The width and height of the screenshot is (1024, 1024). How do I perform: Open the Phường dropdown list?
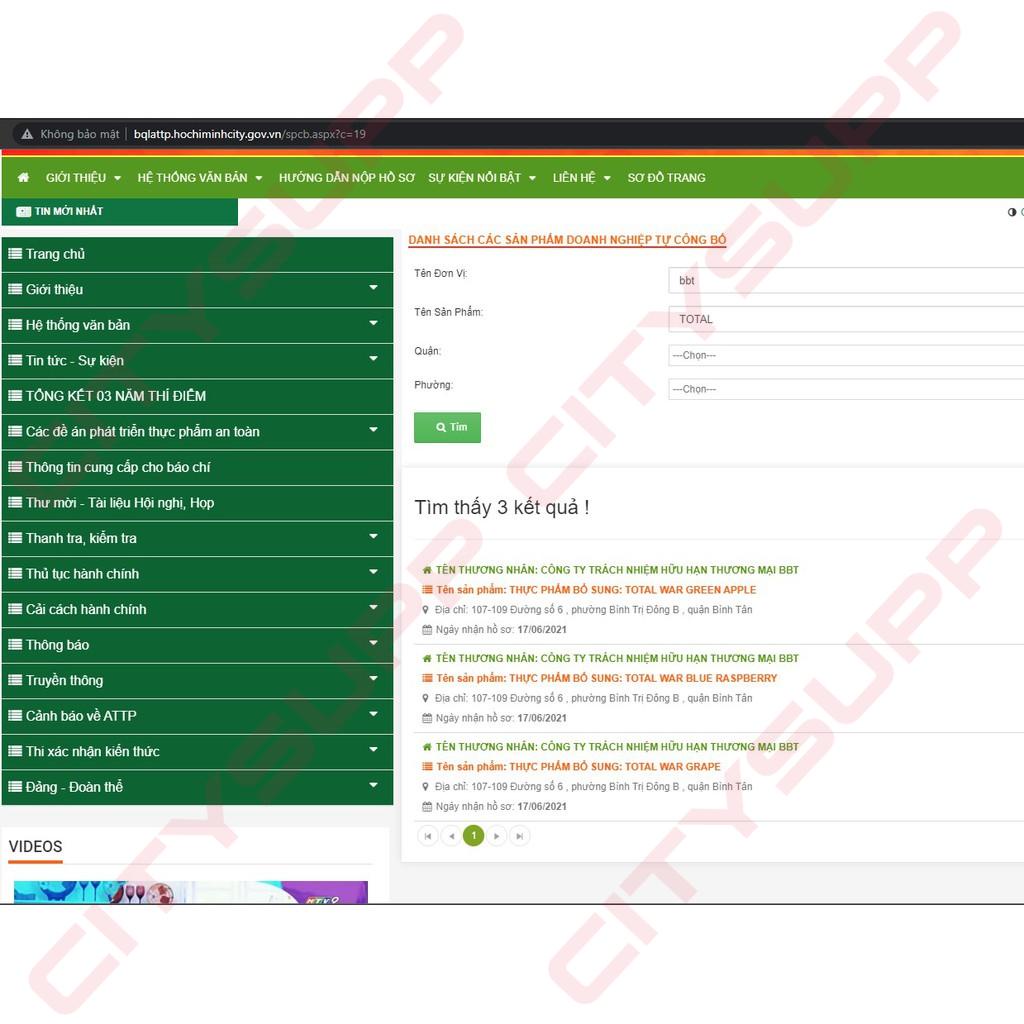point(845,389)
